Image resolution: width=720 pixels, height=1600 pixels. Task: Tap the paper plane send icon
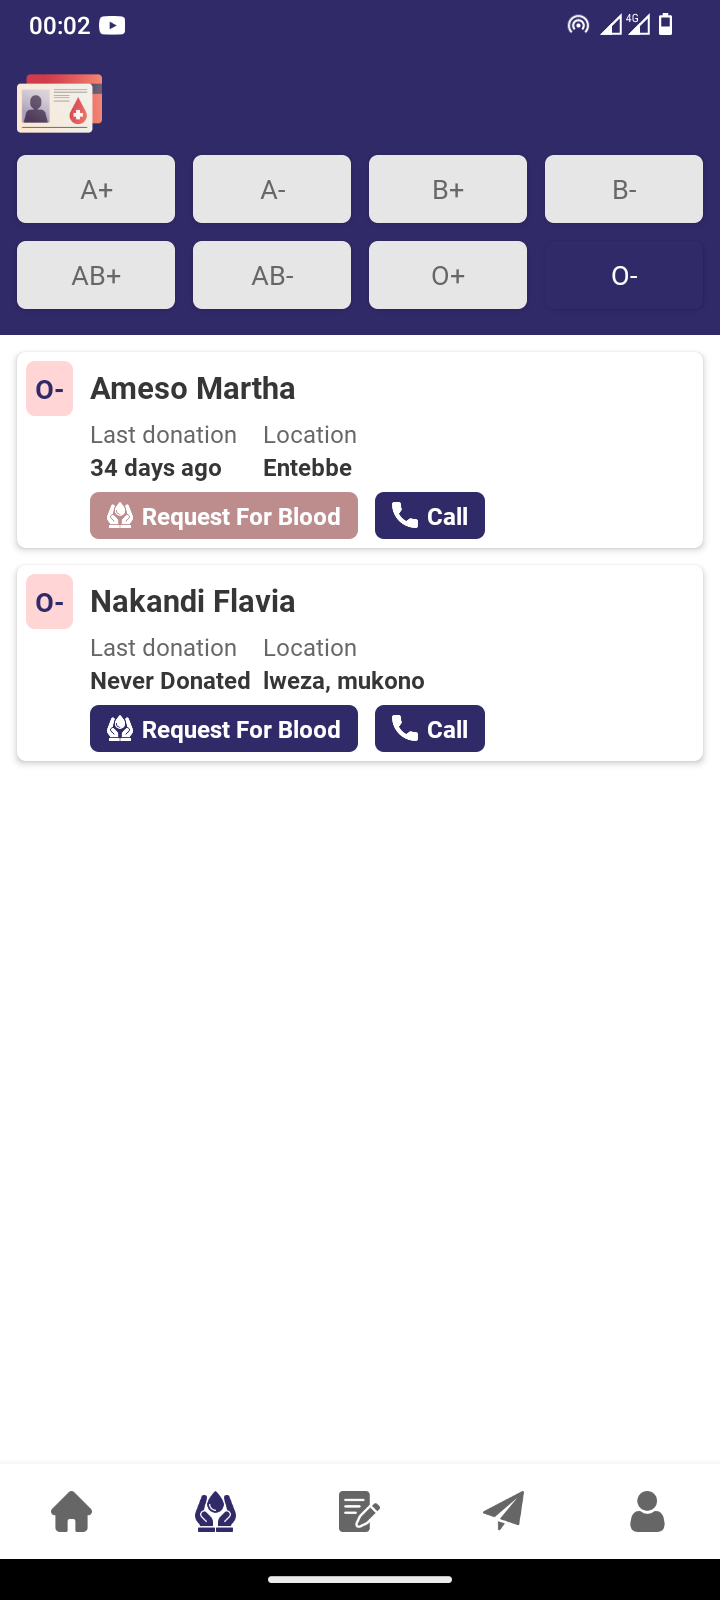click(x=504, y=1511)
